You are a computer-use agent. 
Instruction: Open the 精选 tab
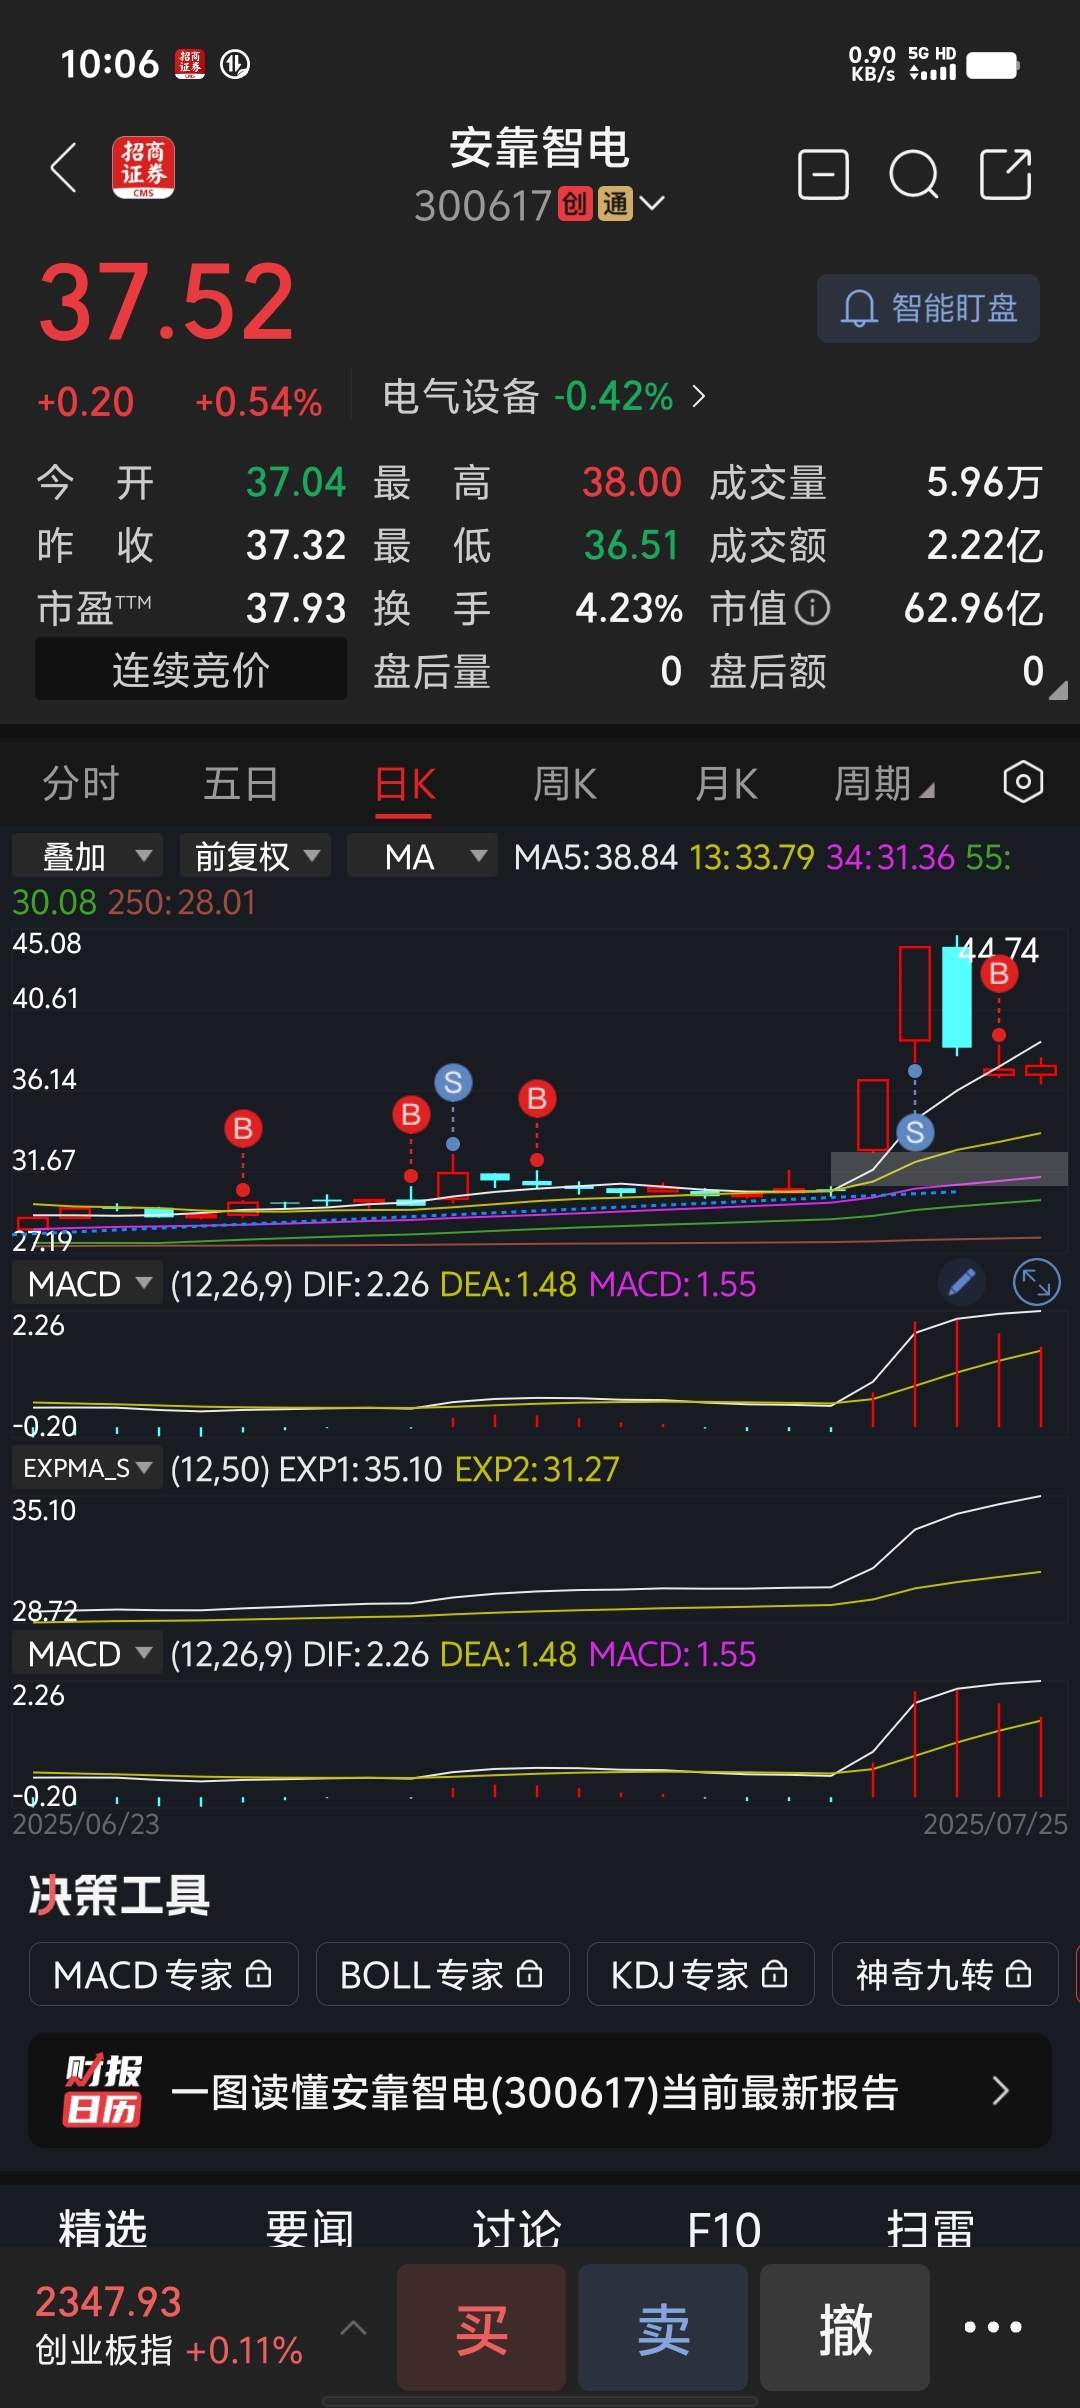[x=103, y=2229]
